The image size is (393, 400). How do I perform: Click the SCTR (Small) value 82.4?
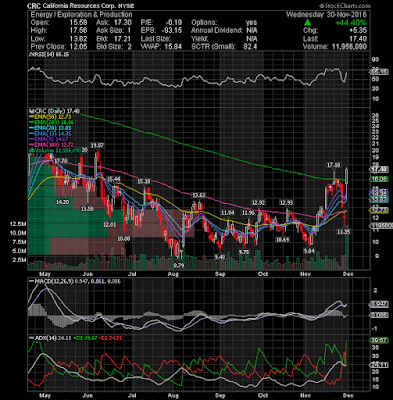tap(250, 47)
